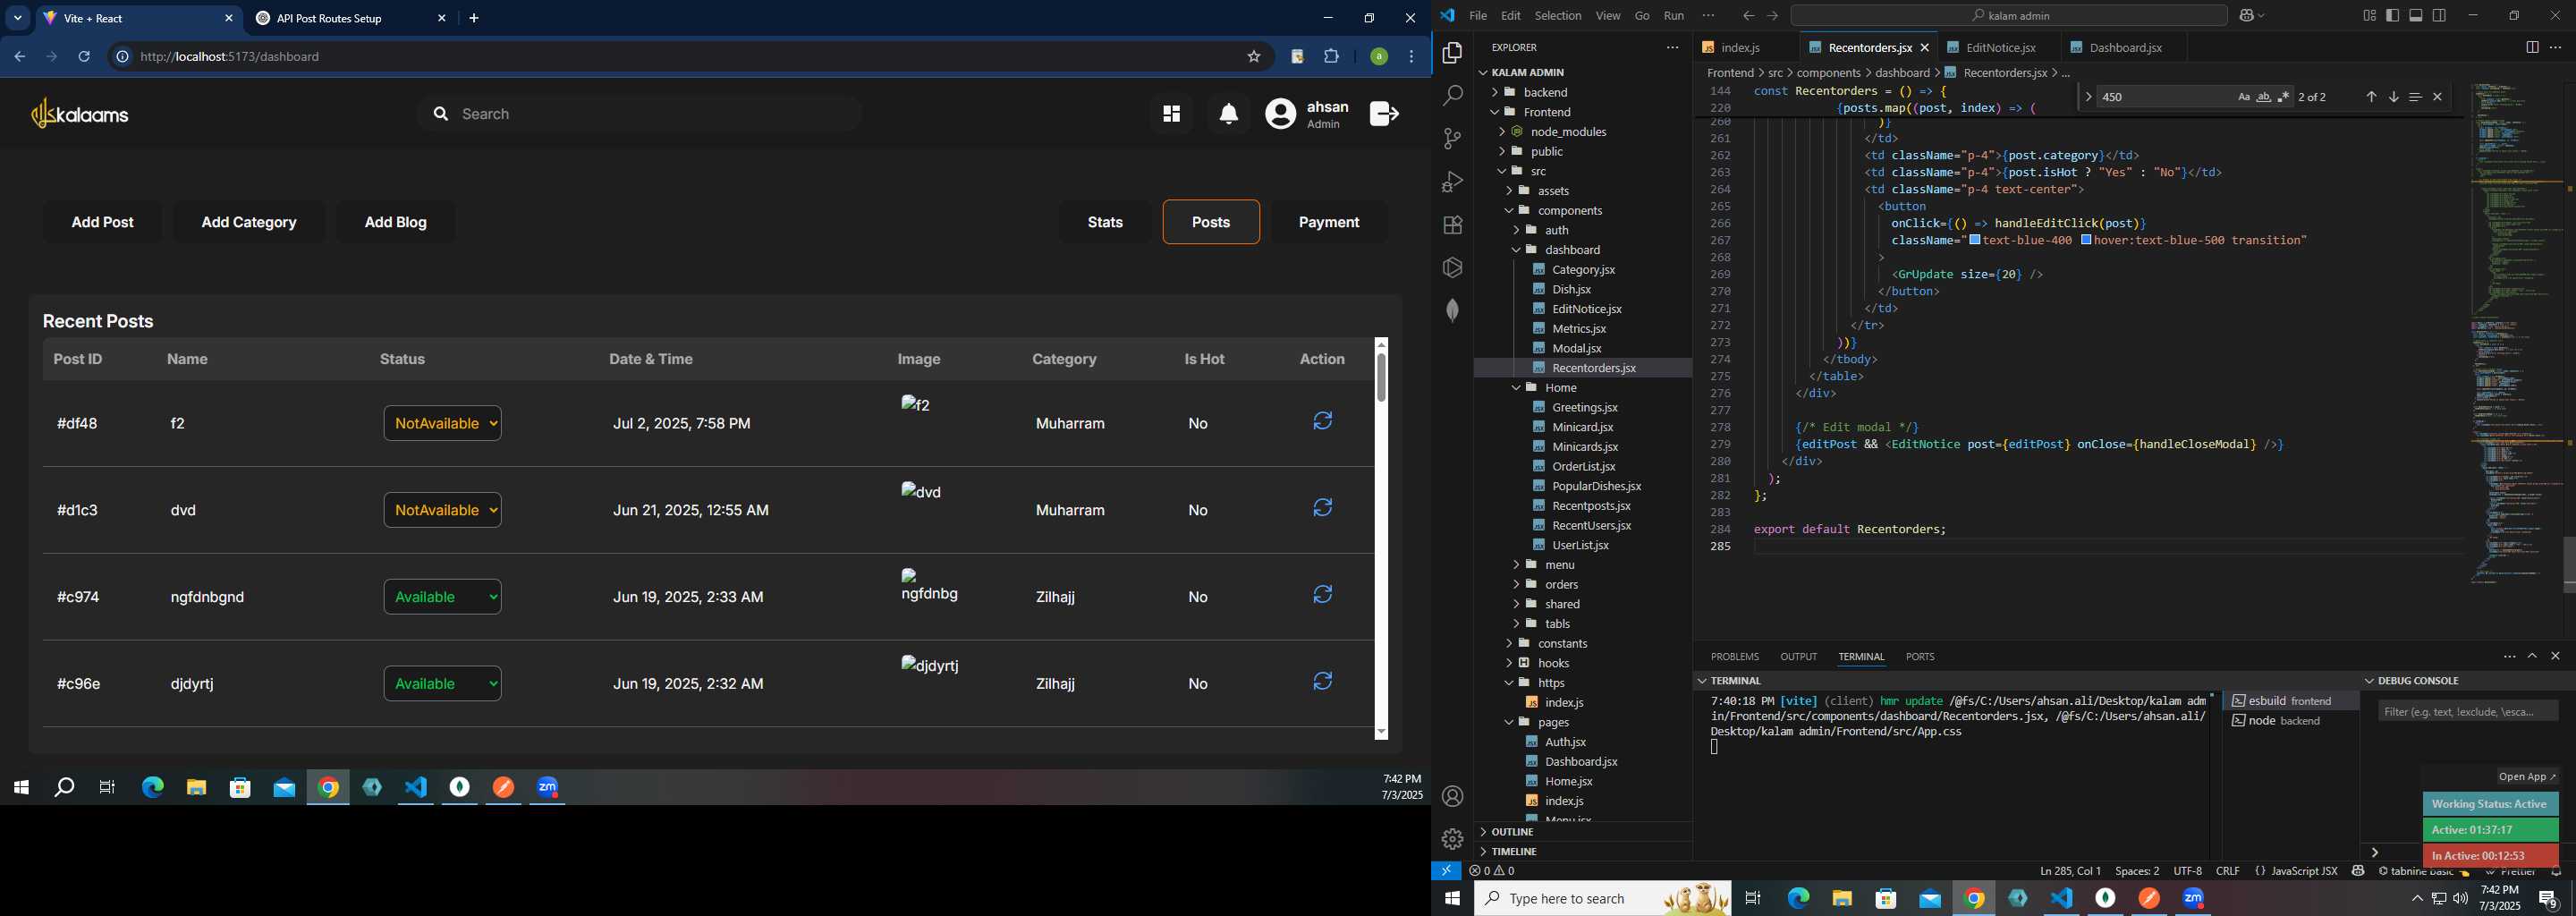This screenshot has width=2576, height=916.
Task: Reload the localhost dashboard page in Chrome
Action: point(84,57)
